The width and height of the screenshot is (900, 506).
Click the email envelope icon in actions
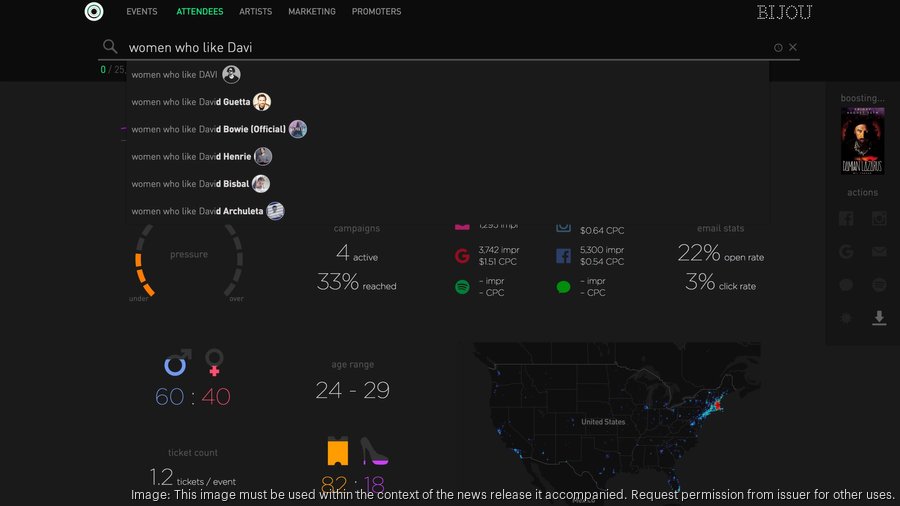pos(879,252)
